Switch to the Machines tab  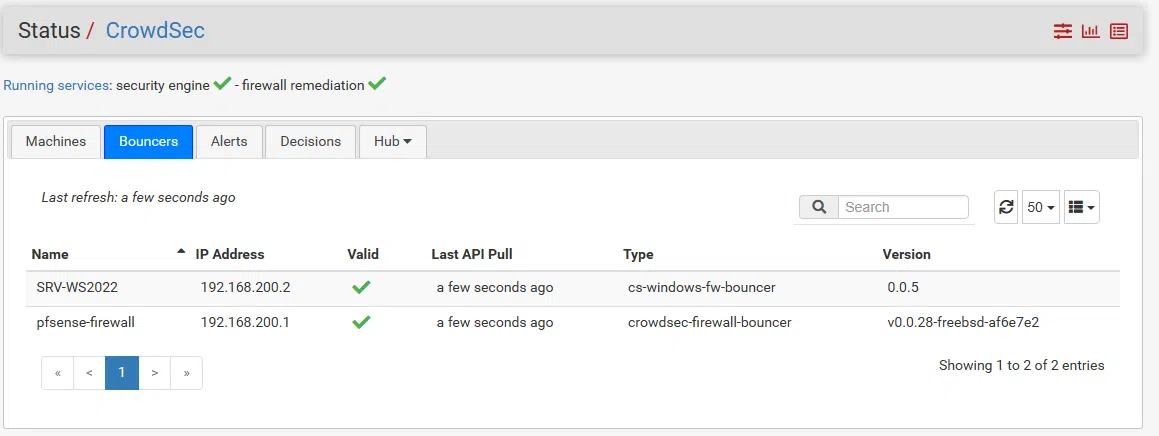tap(56, 141)
